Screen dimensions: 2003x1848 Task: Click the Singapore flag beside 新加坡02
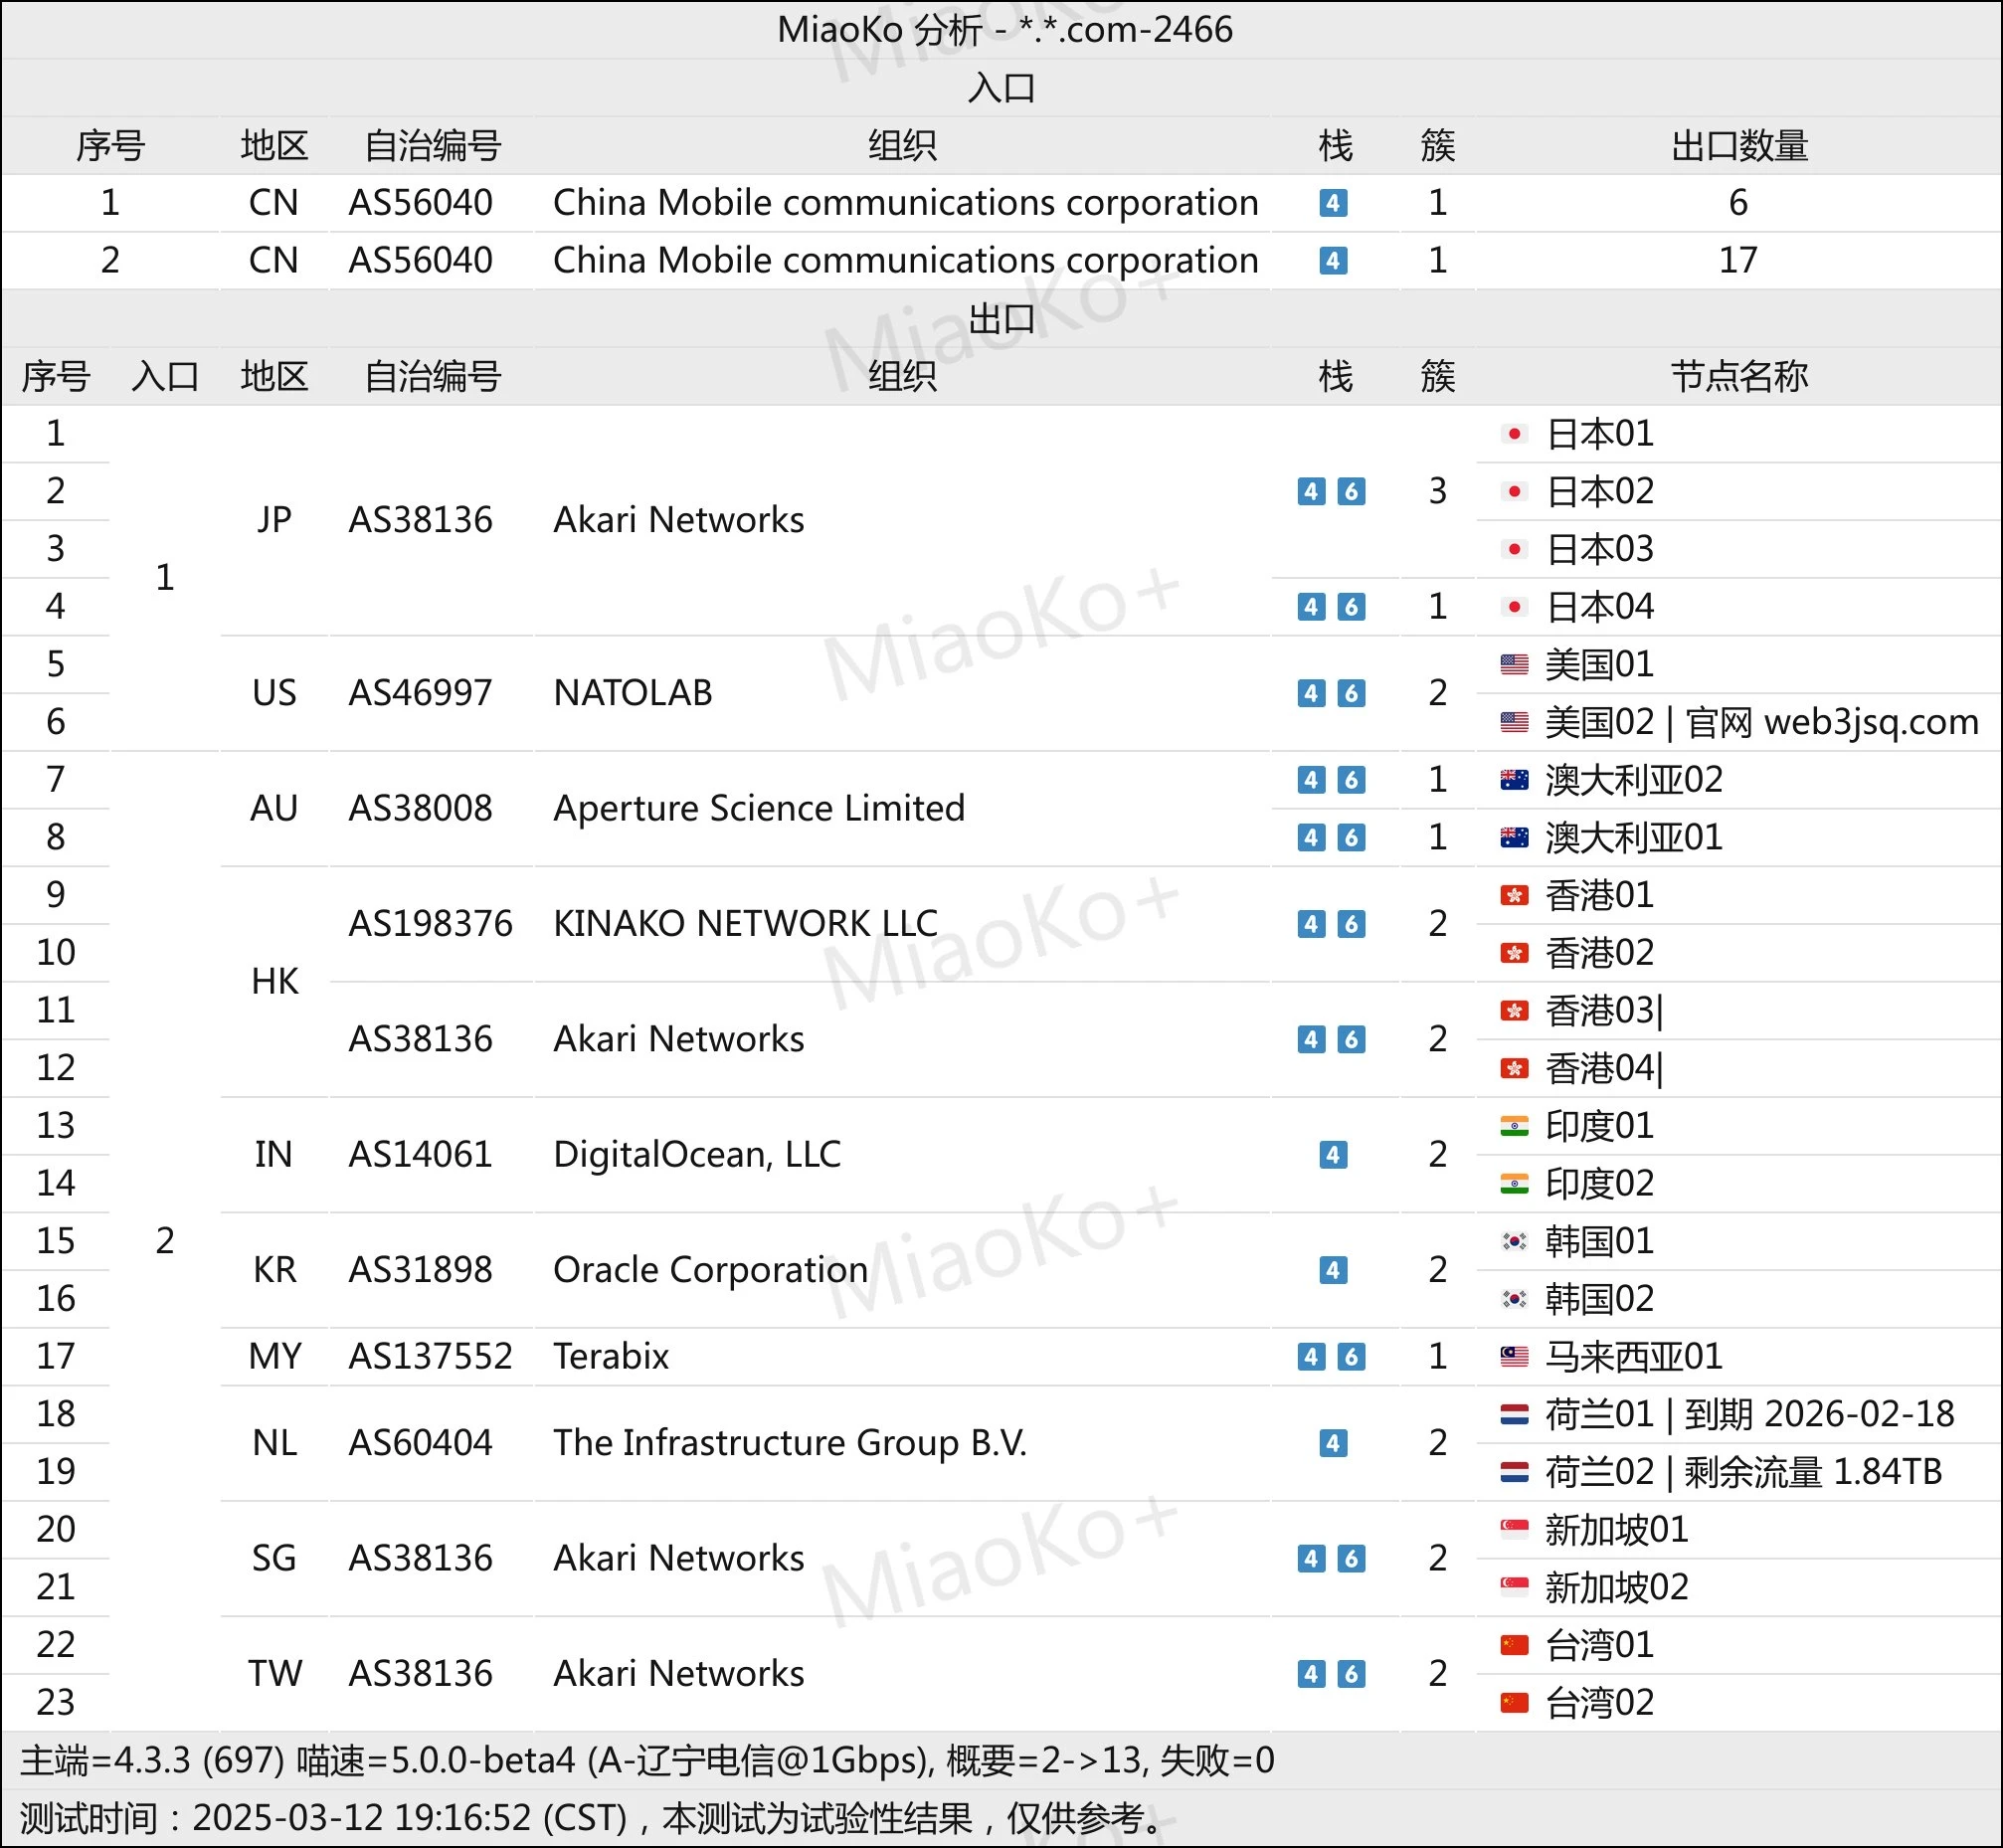[x=1514, y=1587]
